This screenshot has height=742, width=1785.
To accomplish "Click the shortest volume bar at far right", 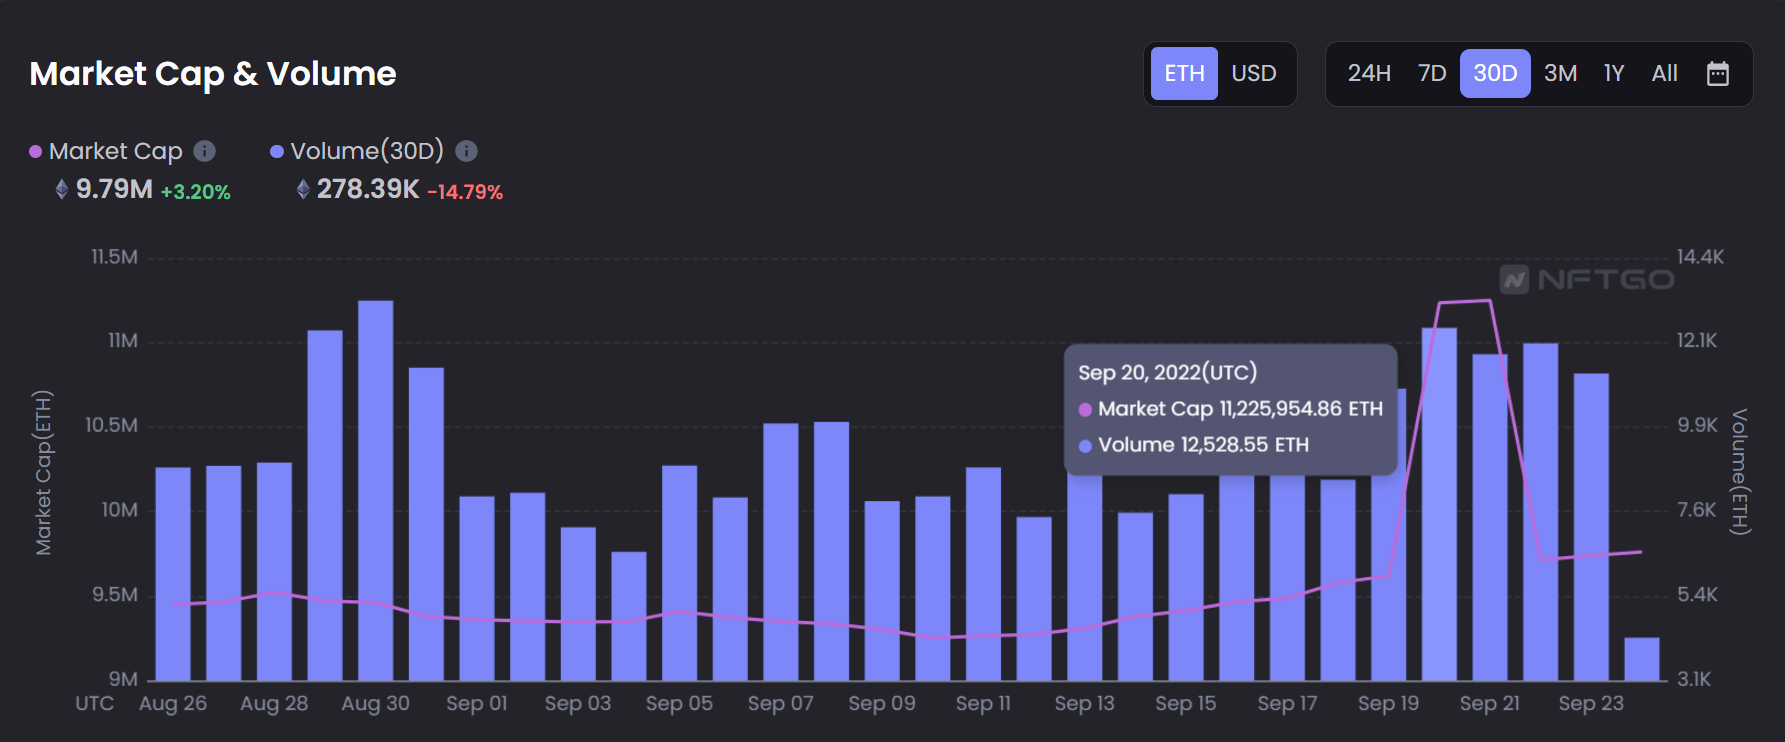I will click(x=1641, y=659).
